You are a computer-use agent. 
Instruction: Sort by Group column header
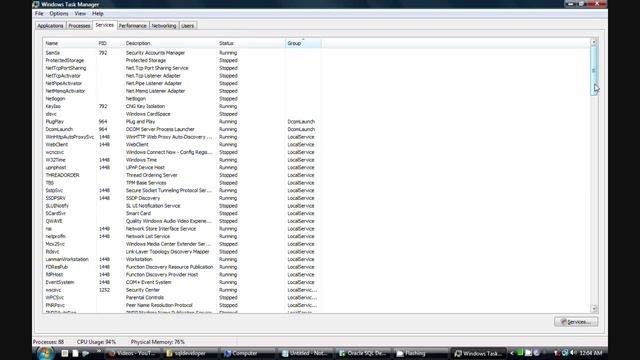pyautogui.click(x=303, y=43)
